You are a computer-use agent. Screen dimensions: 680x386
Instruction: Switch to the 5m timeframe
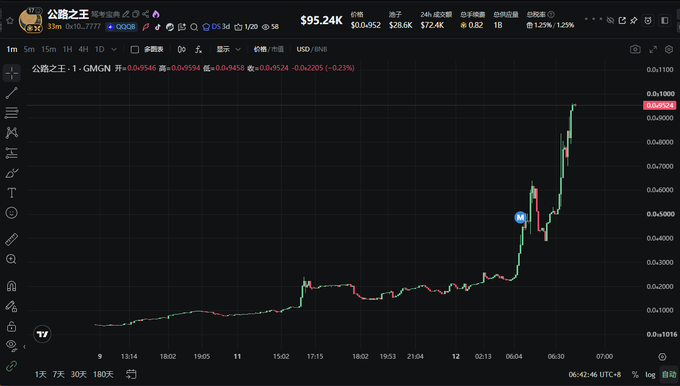point(29,49)
